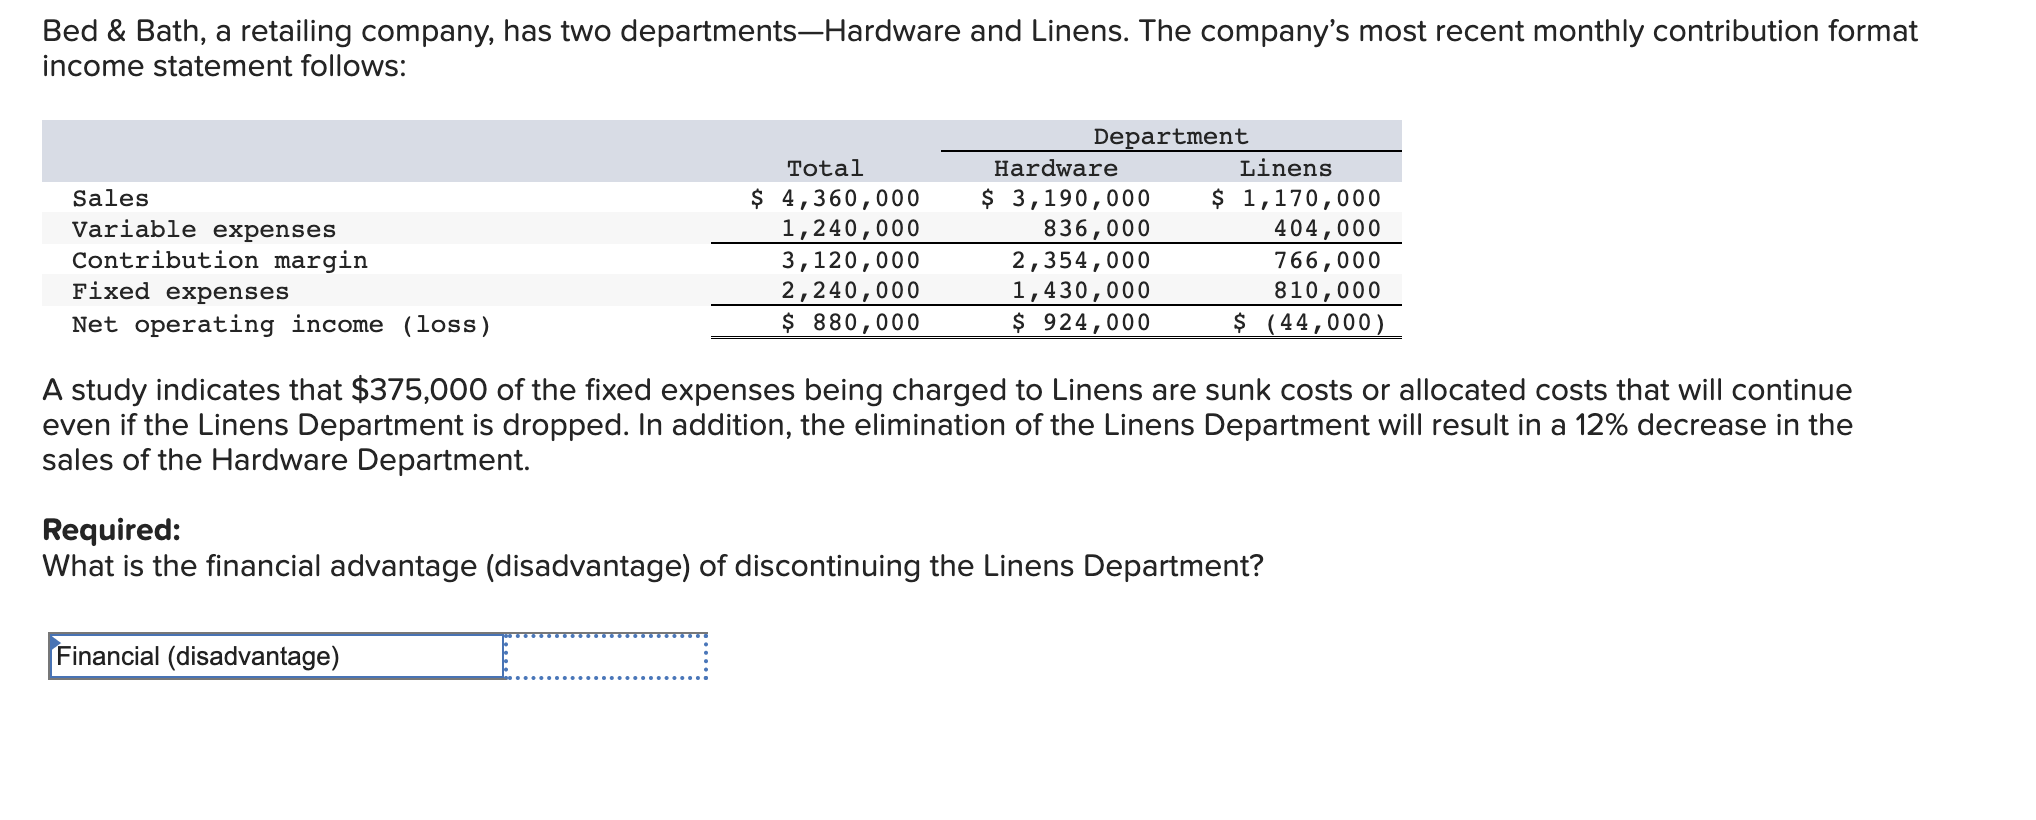Screen dimensions: 2036x820
Task: Select the "Contribution margin" row label
Action: tap(220, 260)
